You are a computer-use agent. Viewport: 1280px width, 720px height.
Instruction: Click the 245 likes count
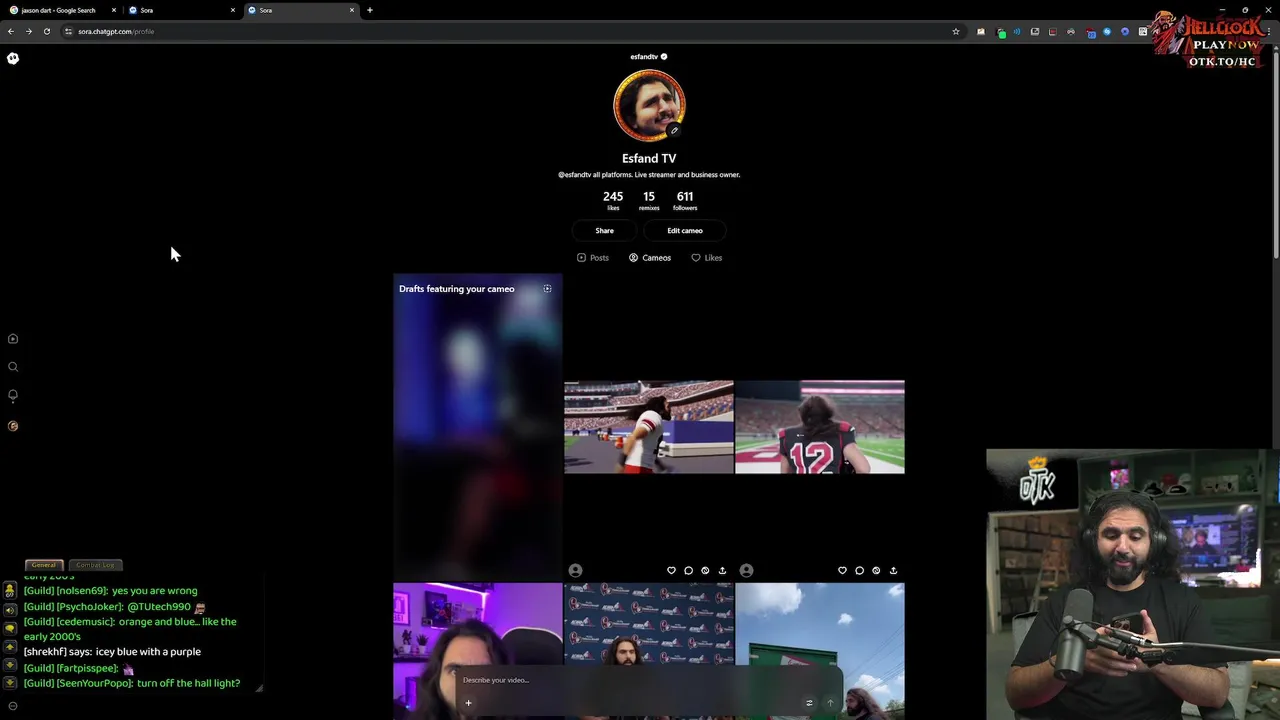point(613,200)
